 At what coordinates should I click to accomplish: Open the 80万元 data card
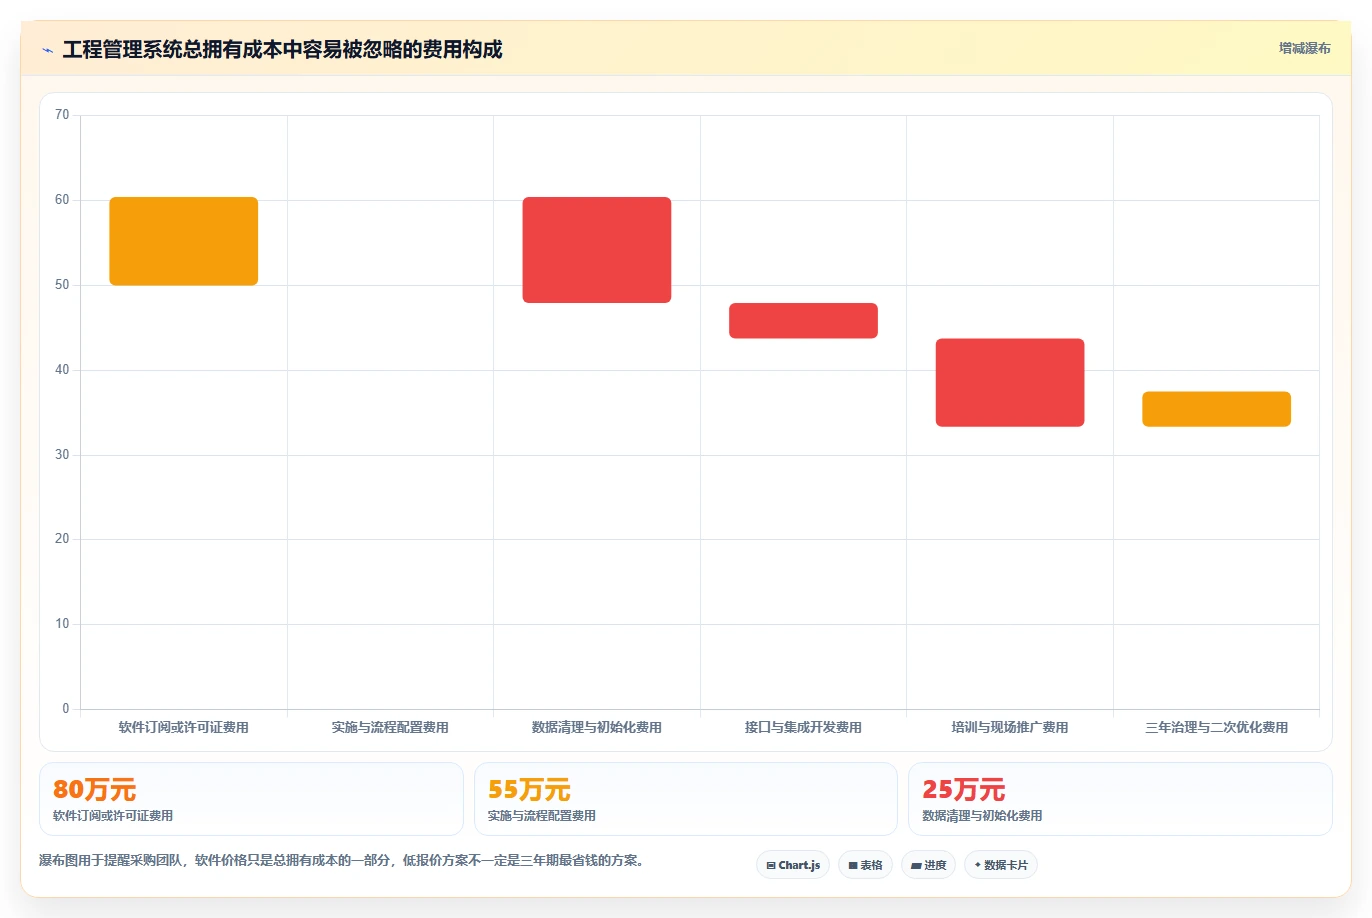(x=251, y=799)
